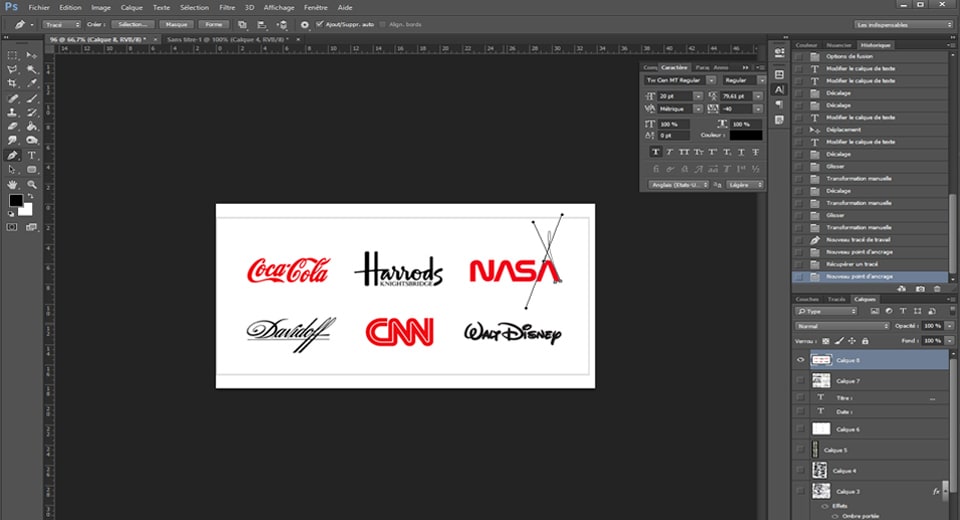
Task: Open the Calque menu
Action: 131,7
